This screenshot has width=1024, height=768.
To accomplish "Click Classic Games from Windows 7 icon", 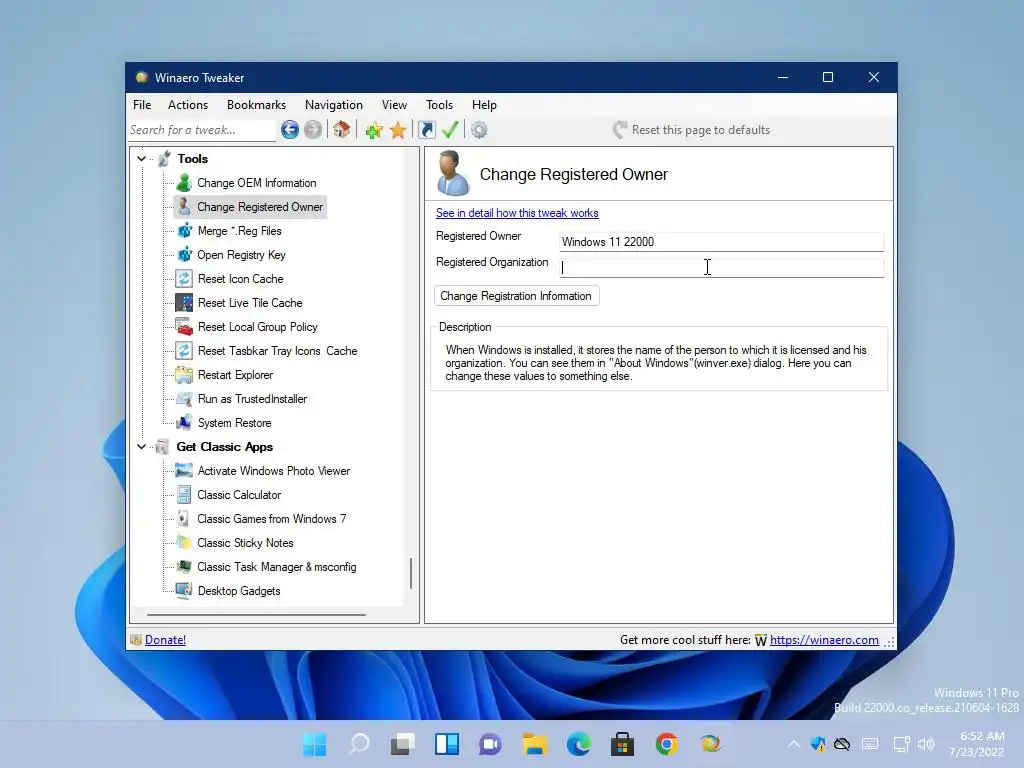I will 184,519.
